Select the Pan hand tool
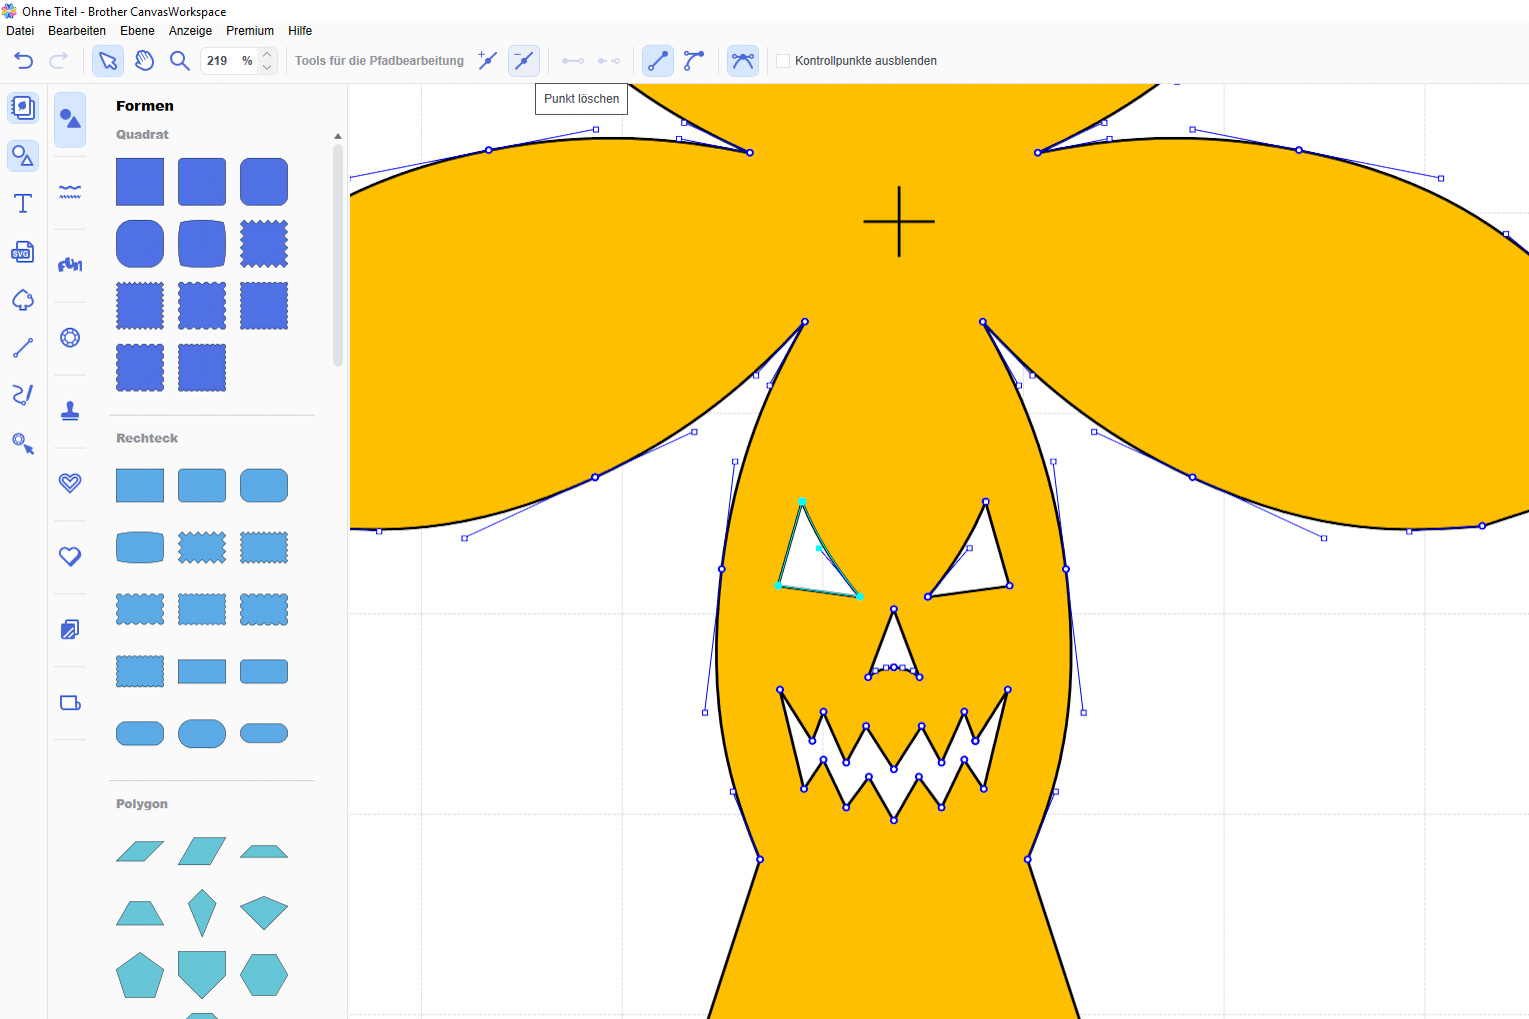The height and width of the screenshot is (1019, 1529). tap(144, 61)
